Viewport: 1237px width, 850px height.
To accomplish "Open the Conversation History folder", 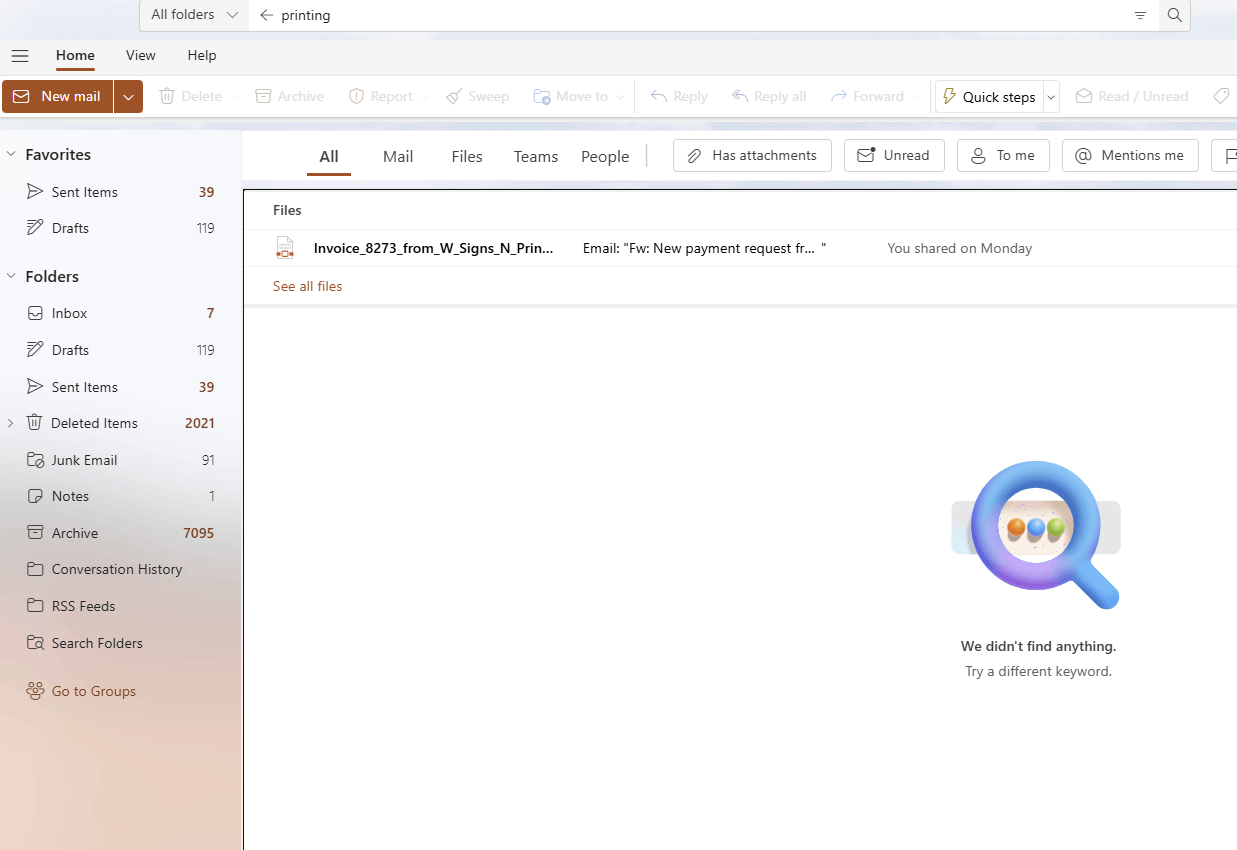I will (x=120, y=569).
